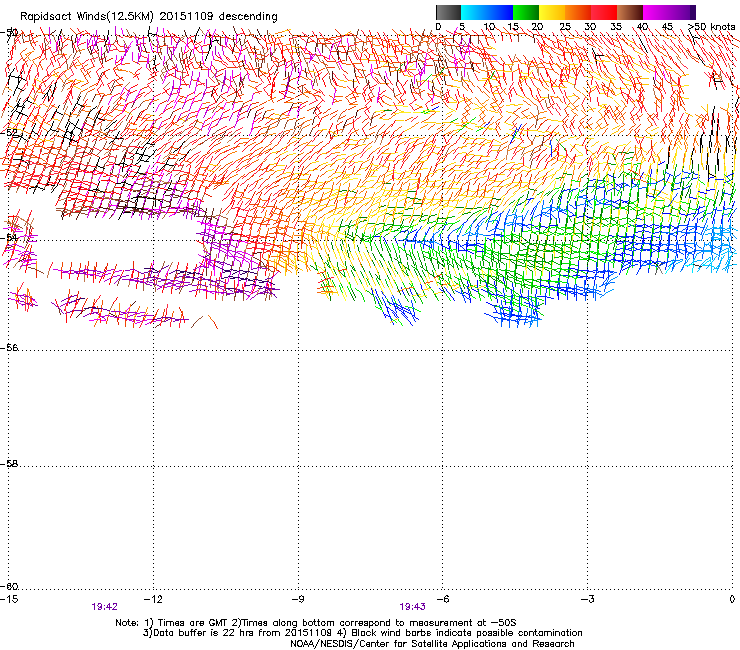Click longitude axis label '-12'
The width and height of the screenshot is (740, 650).
[153, 599]
